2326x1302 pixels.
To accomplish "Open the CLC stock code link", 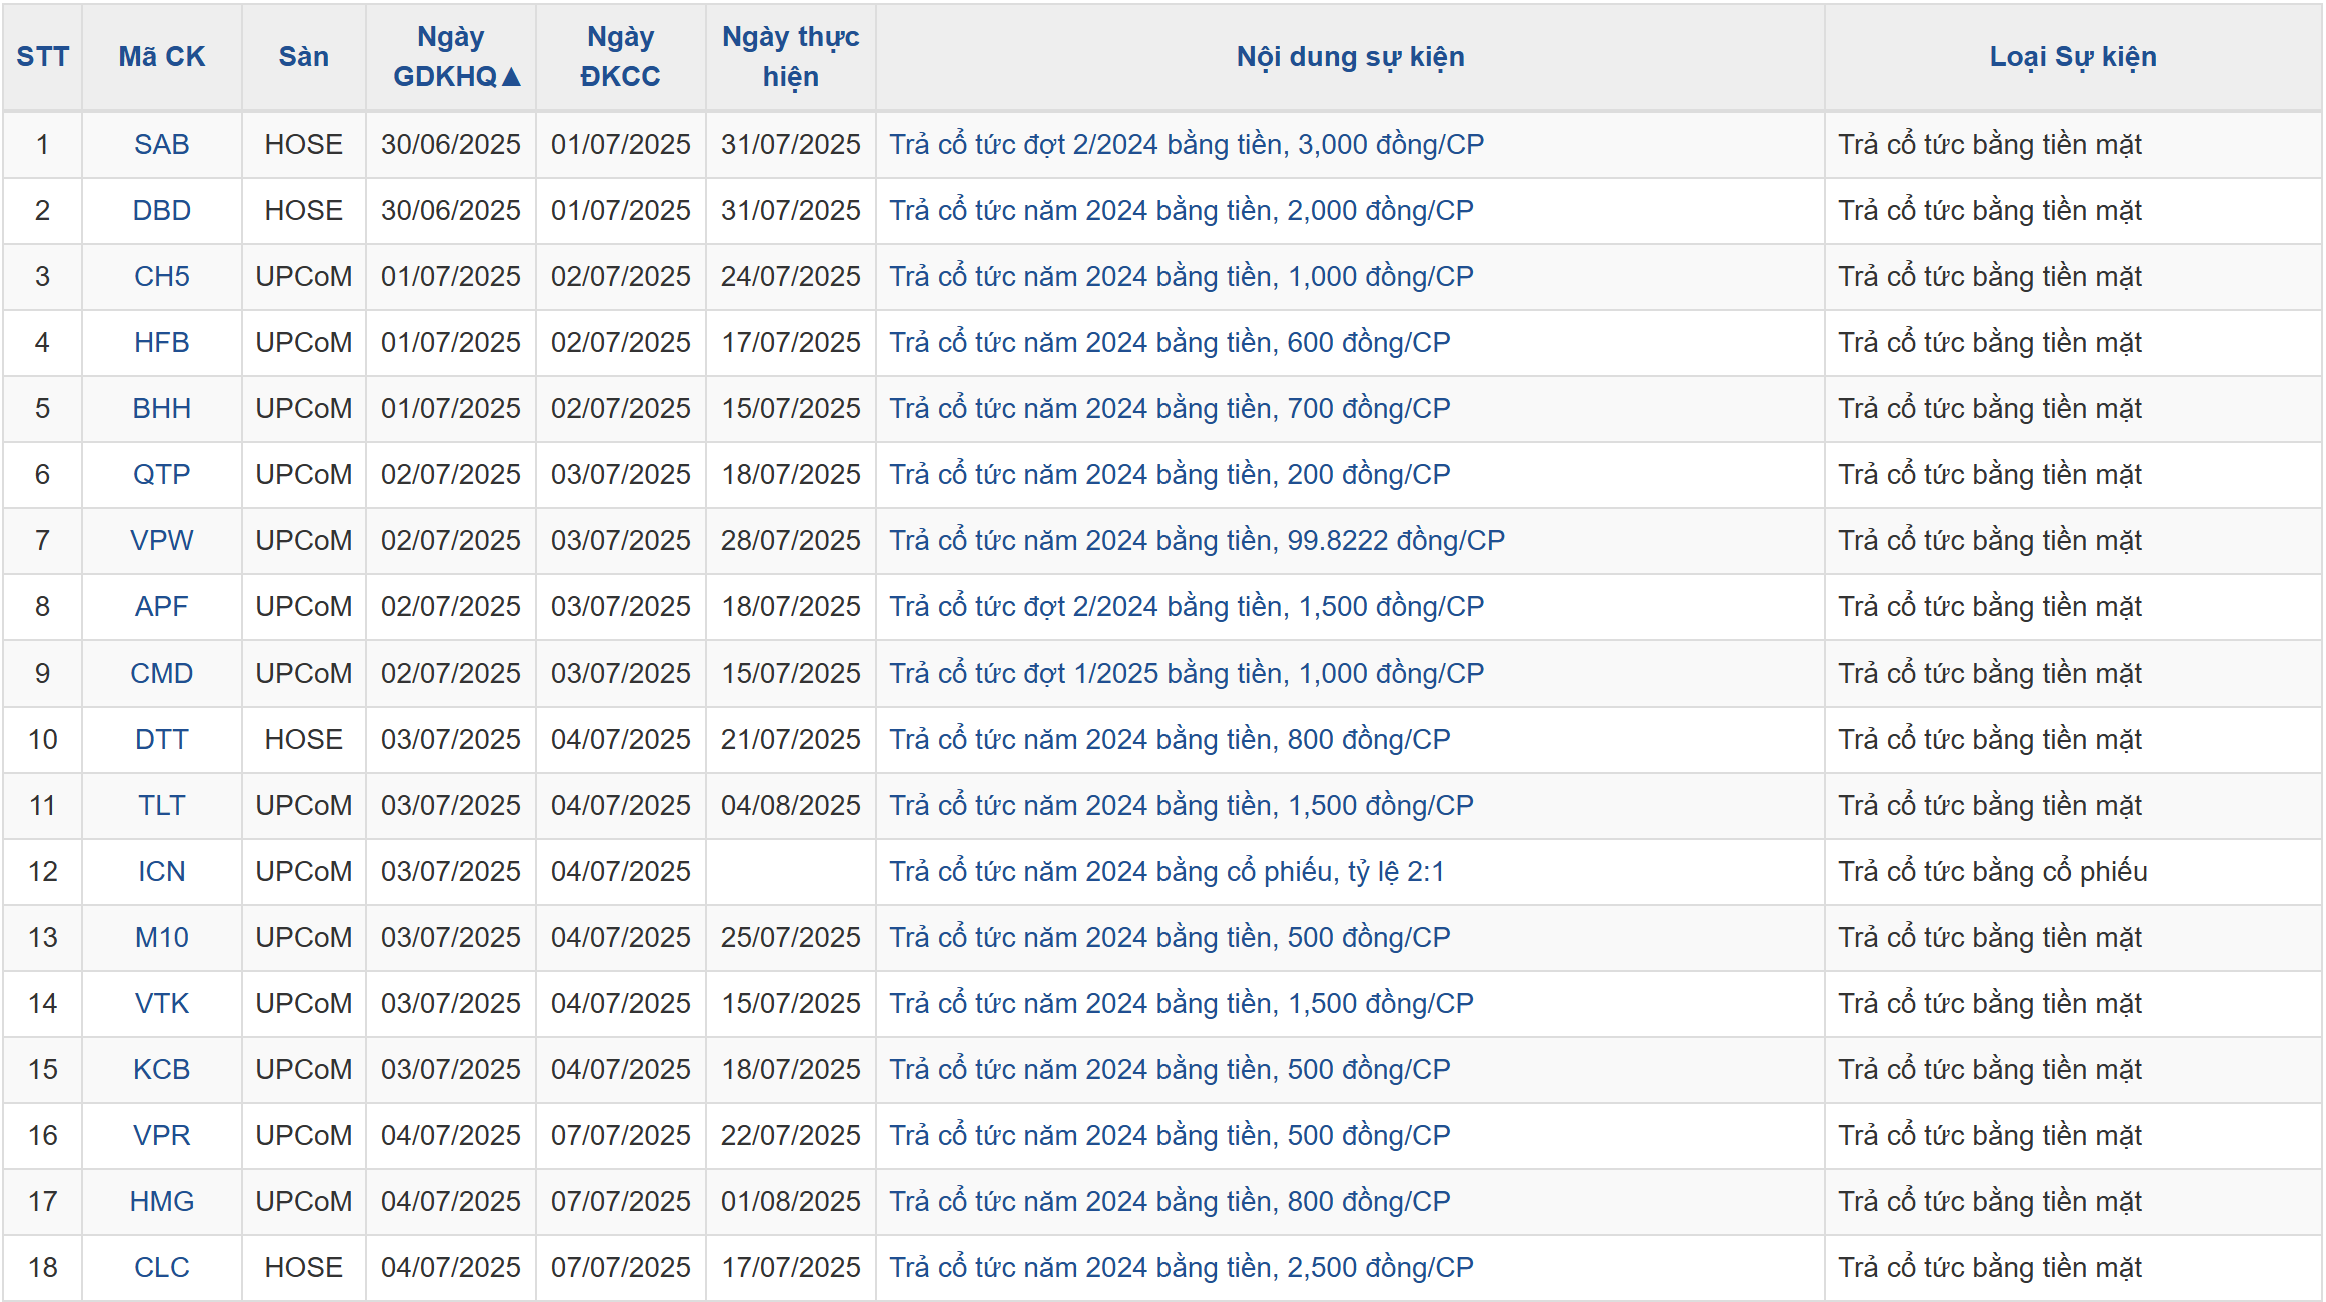I will 161,1268.
